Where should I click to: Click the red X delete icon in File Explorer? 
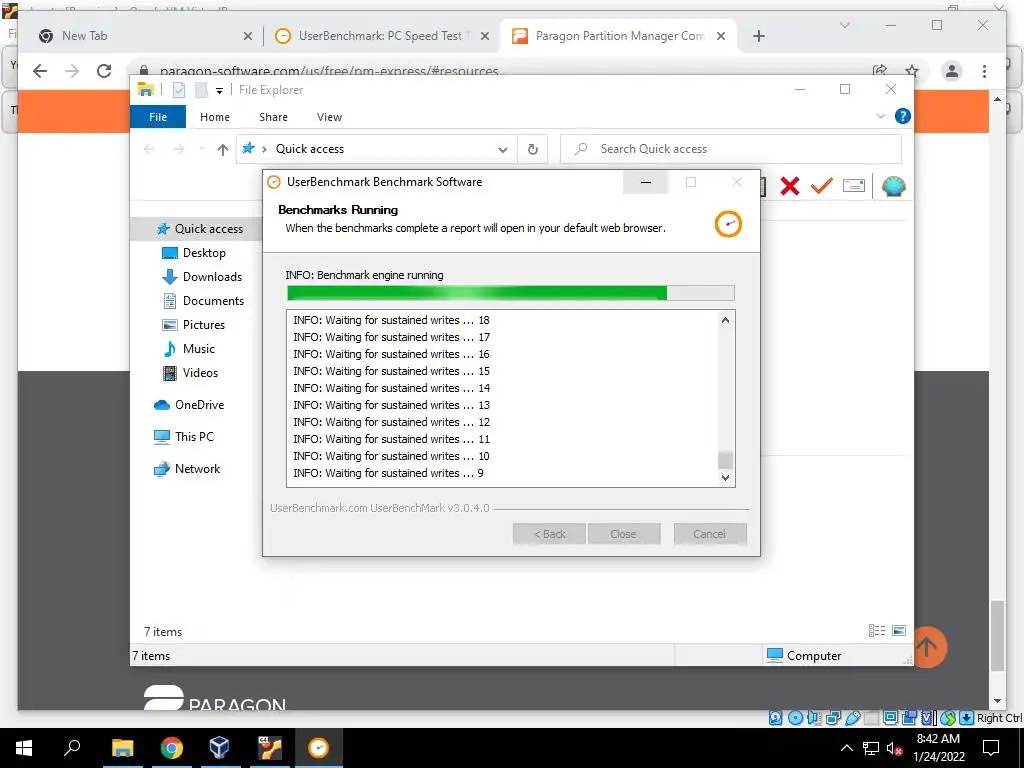click(790, 187)
